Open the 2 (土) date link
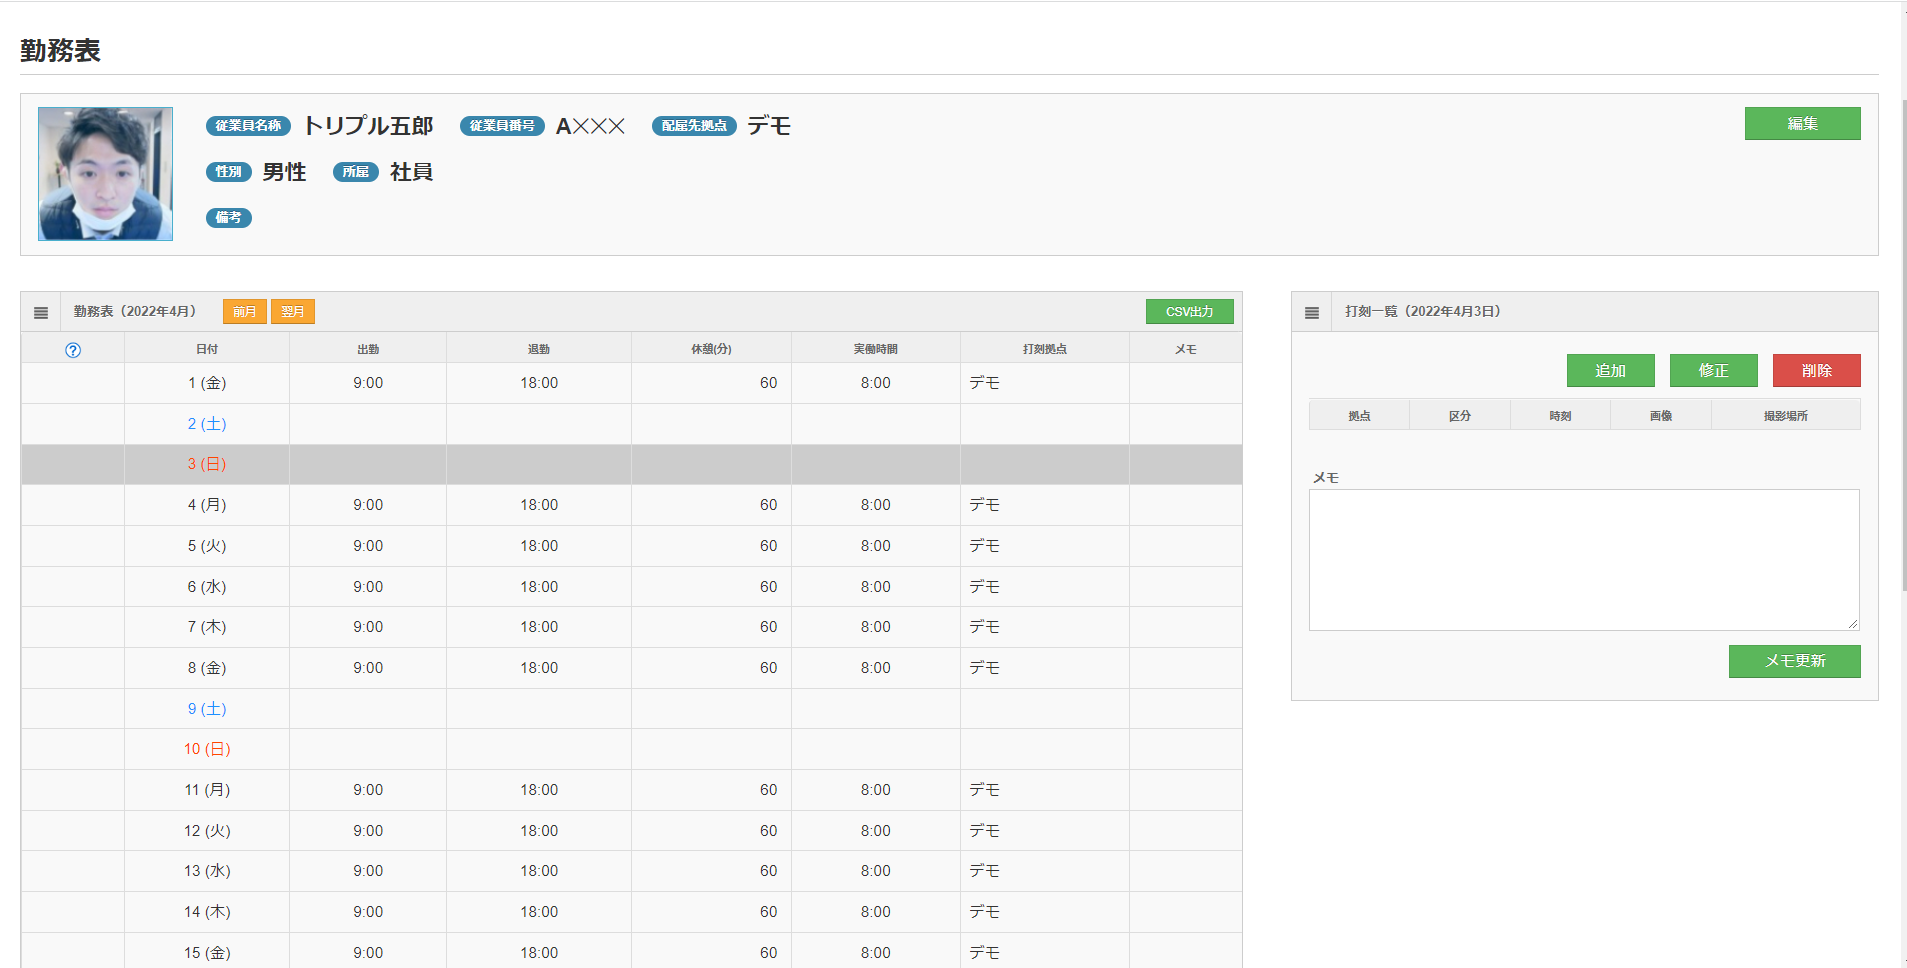The image size is (1907, 968). tap(206, 423)
